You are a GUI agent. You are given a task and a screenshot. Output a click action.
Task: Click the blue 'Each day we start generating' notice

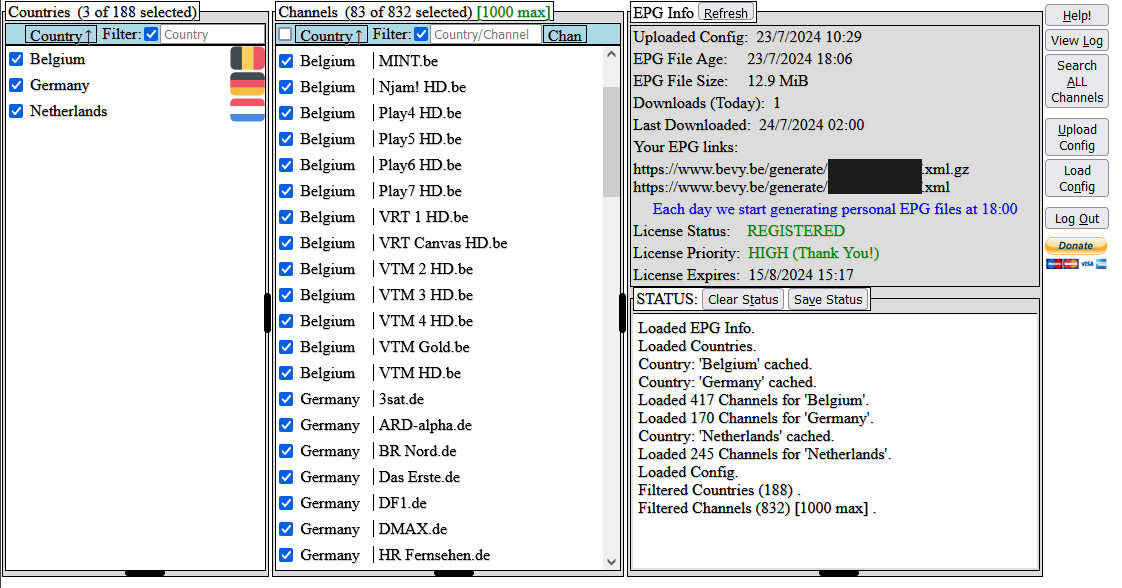point(835,209)
